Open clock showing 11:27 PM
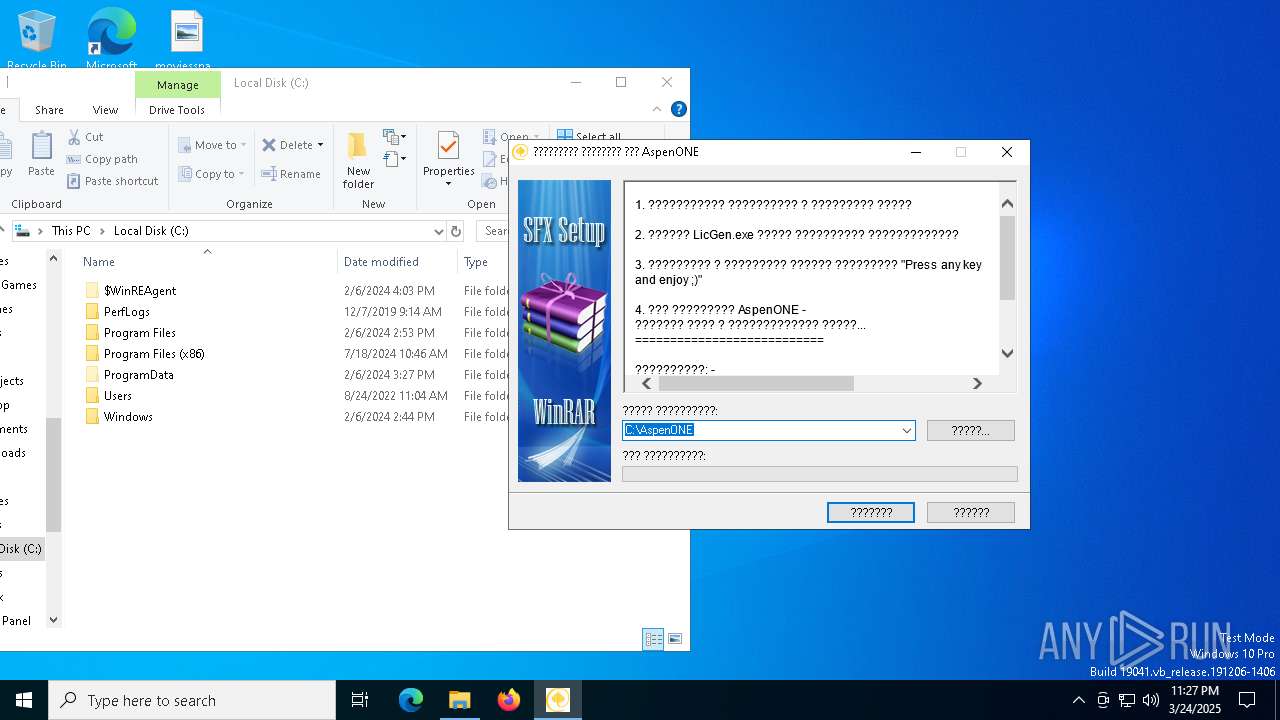1280x720 pixels. coord(1195,700)
